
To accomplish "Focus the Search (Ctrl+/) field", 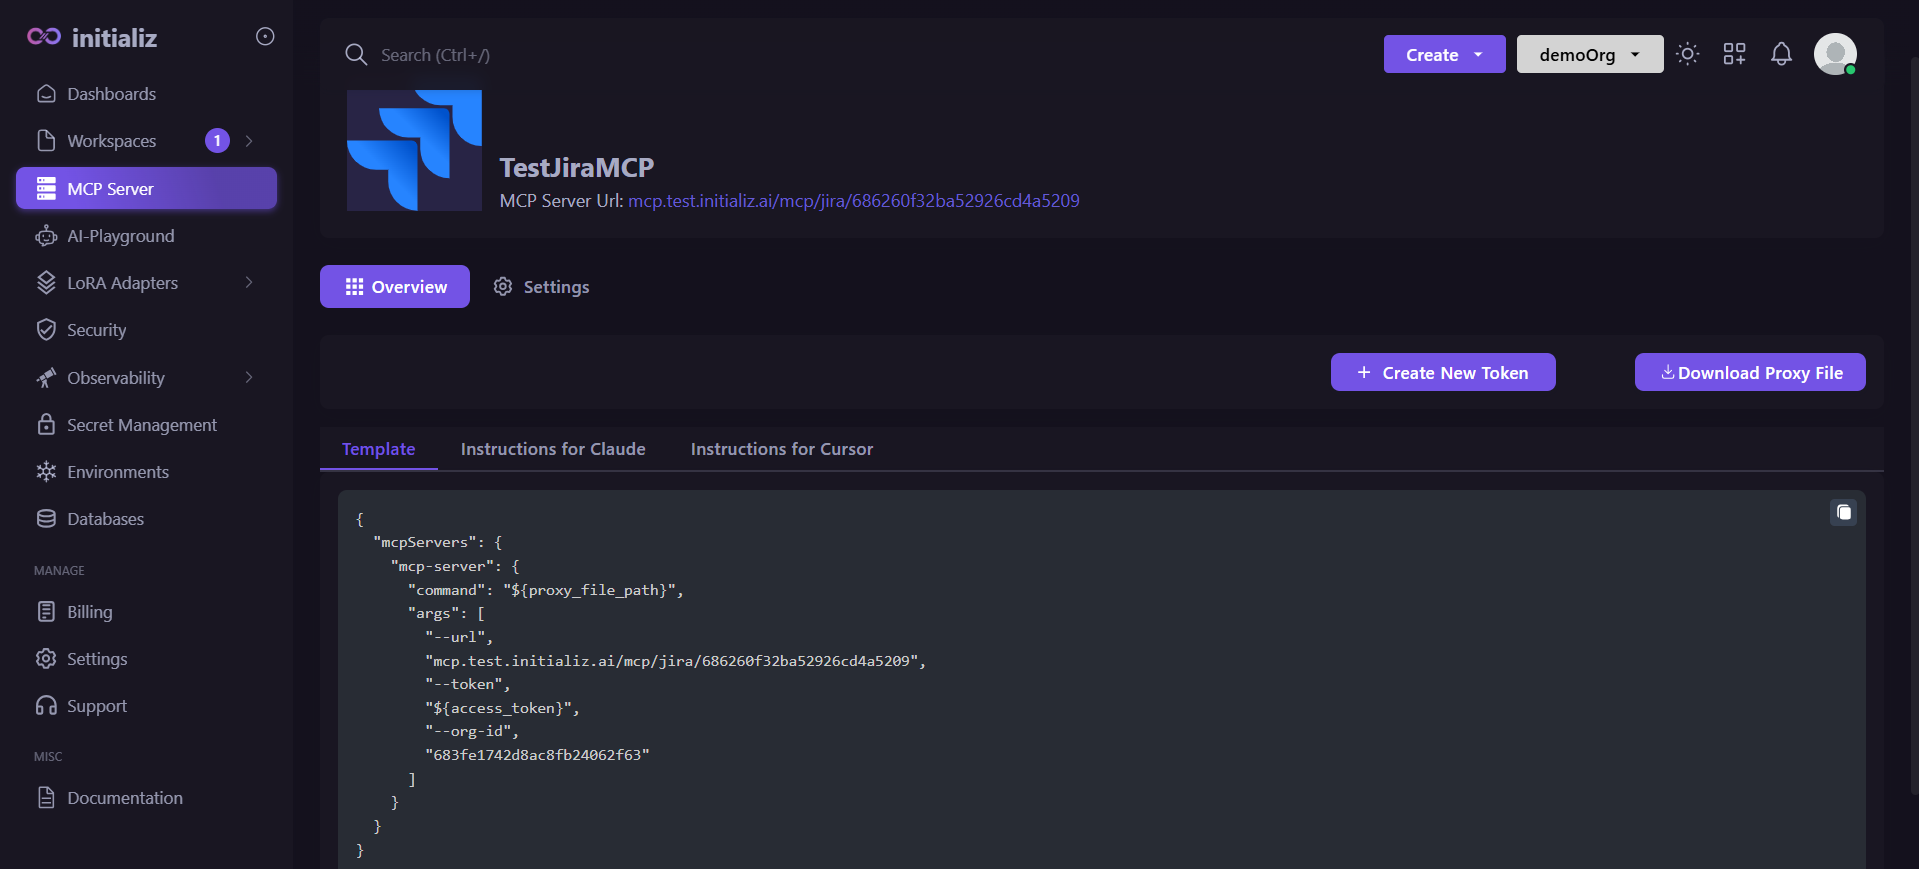I will click(x=435, y=55).
